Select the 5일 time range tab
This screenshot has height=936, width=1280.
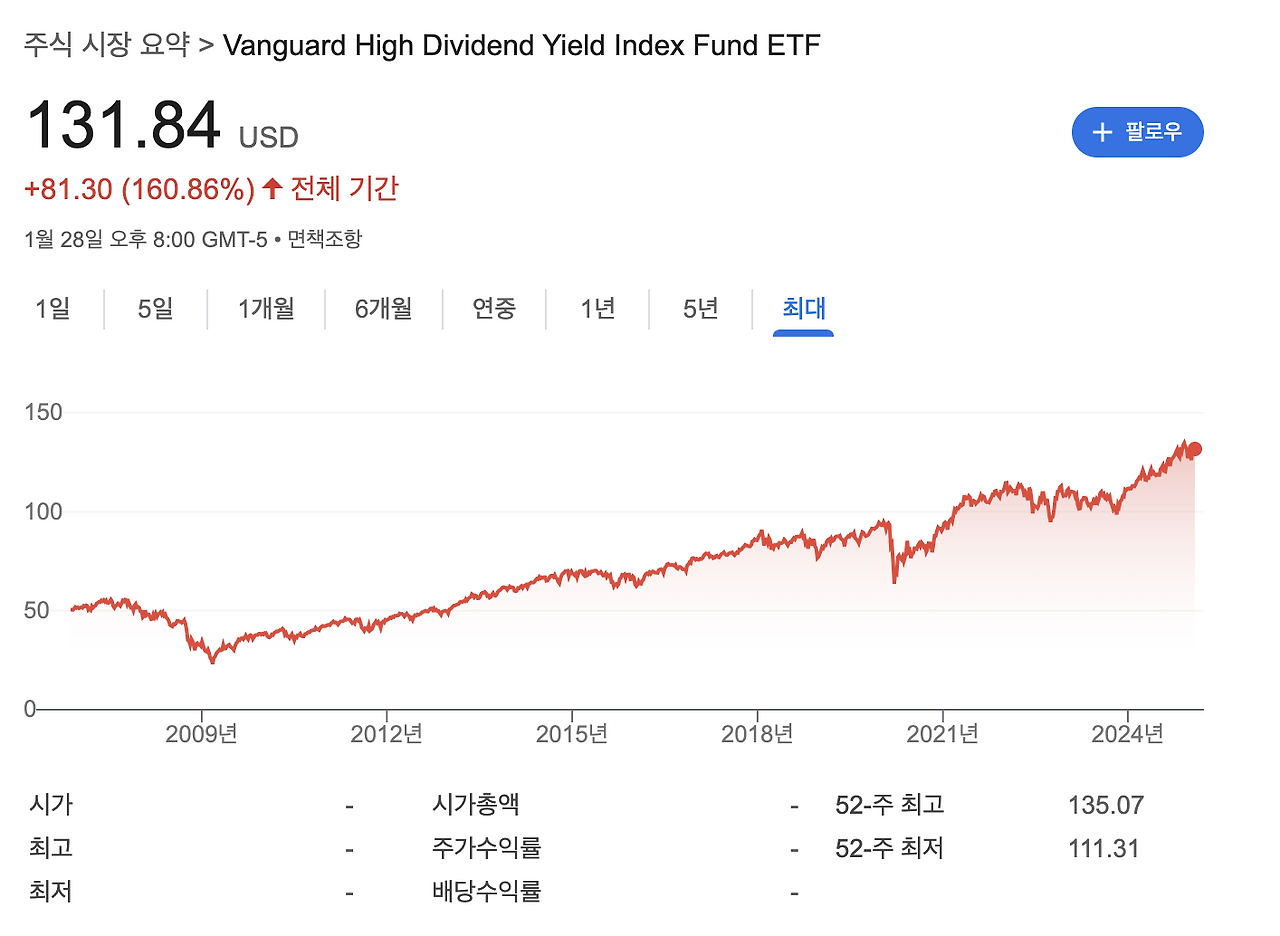(155, 310)
